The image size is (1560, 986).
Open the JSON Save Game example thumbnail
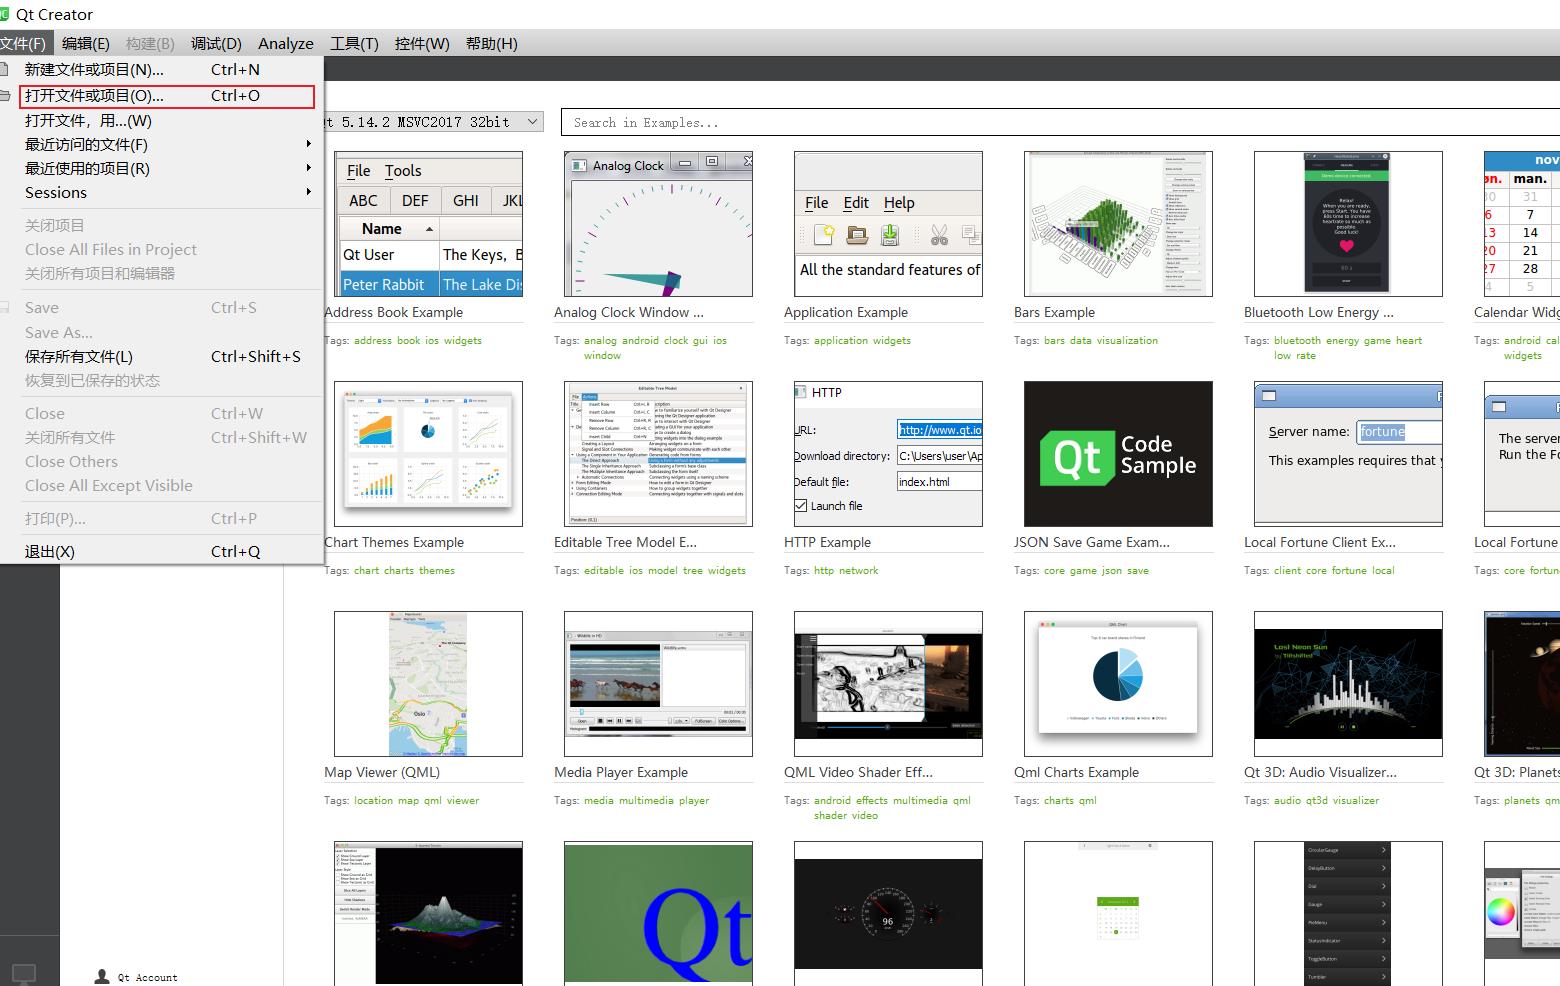1118,454
